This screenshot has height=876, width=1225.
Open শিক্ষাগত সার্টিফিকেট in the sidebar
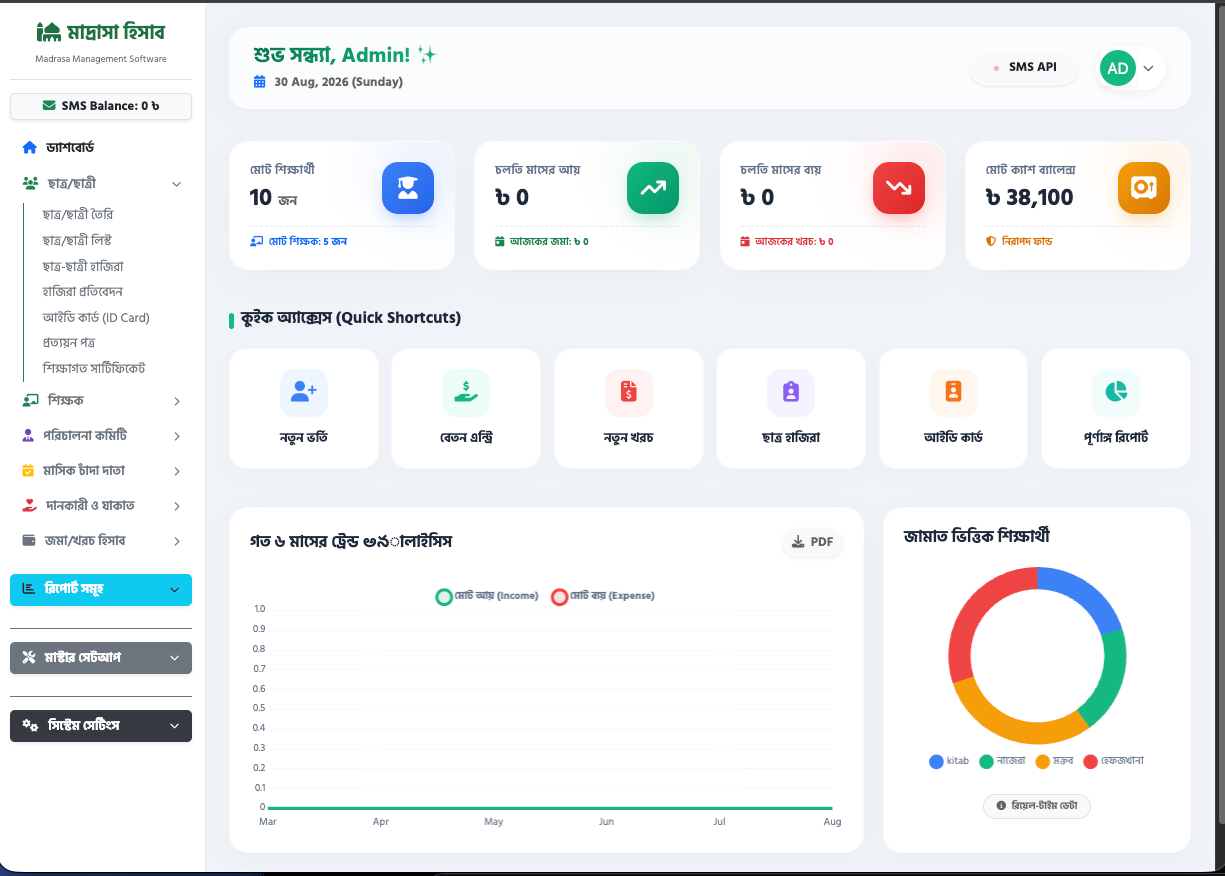tap(94, 368)
